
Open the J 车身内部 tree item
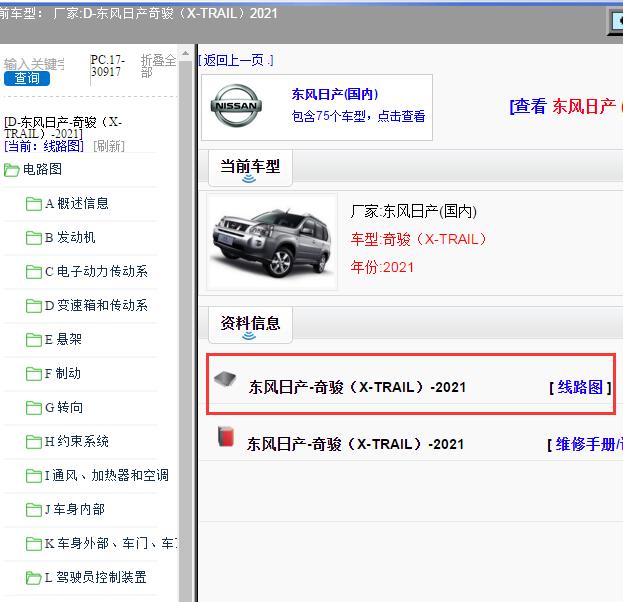click(75, 509)
